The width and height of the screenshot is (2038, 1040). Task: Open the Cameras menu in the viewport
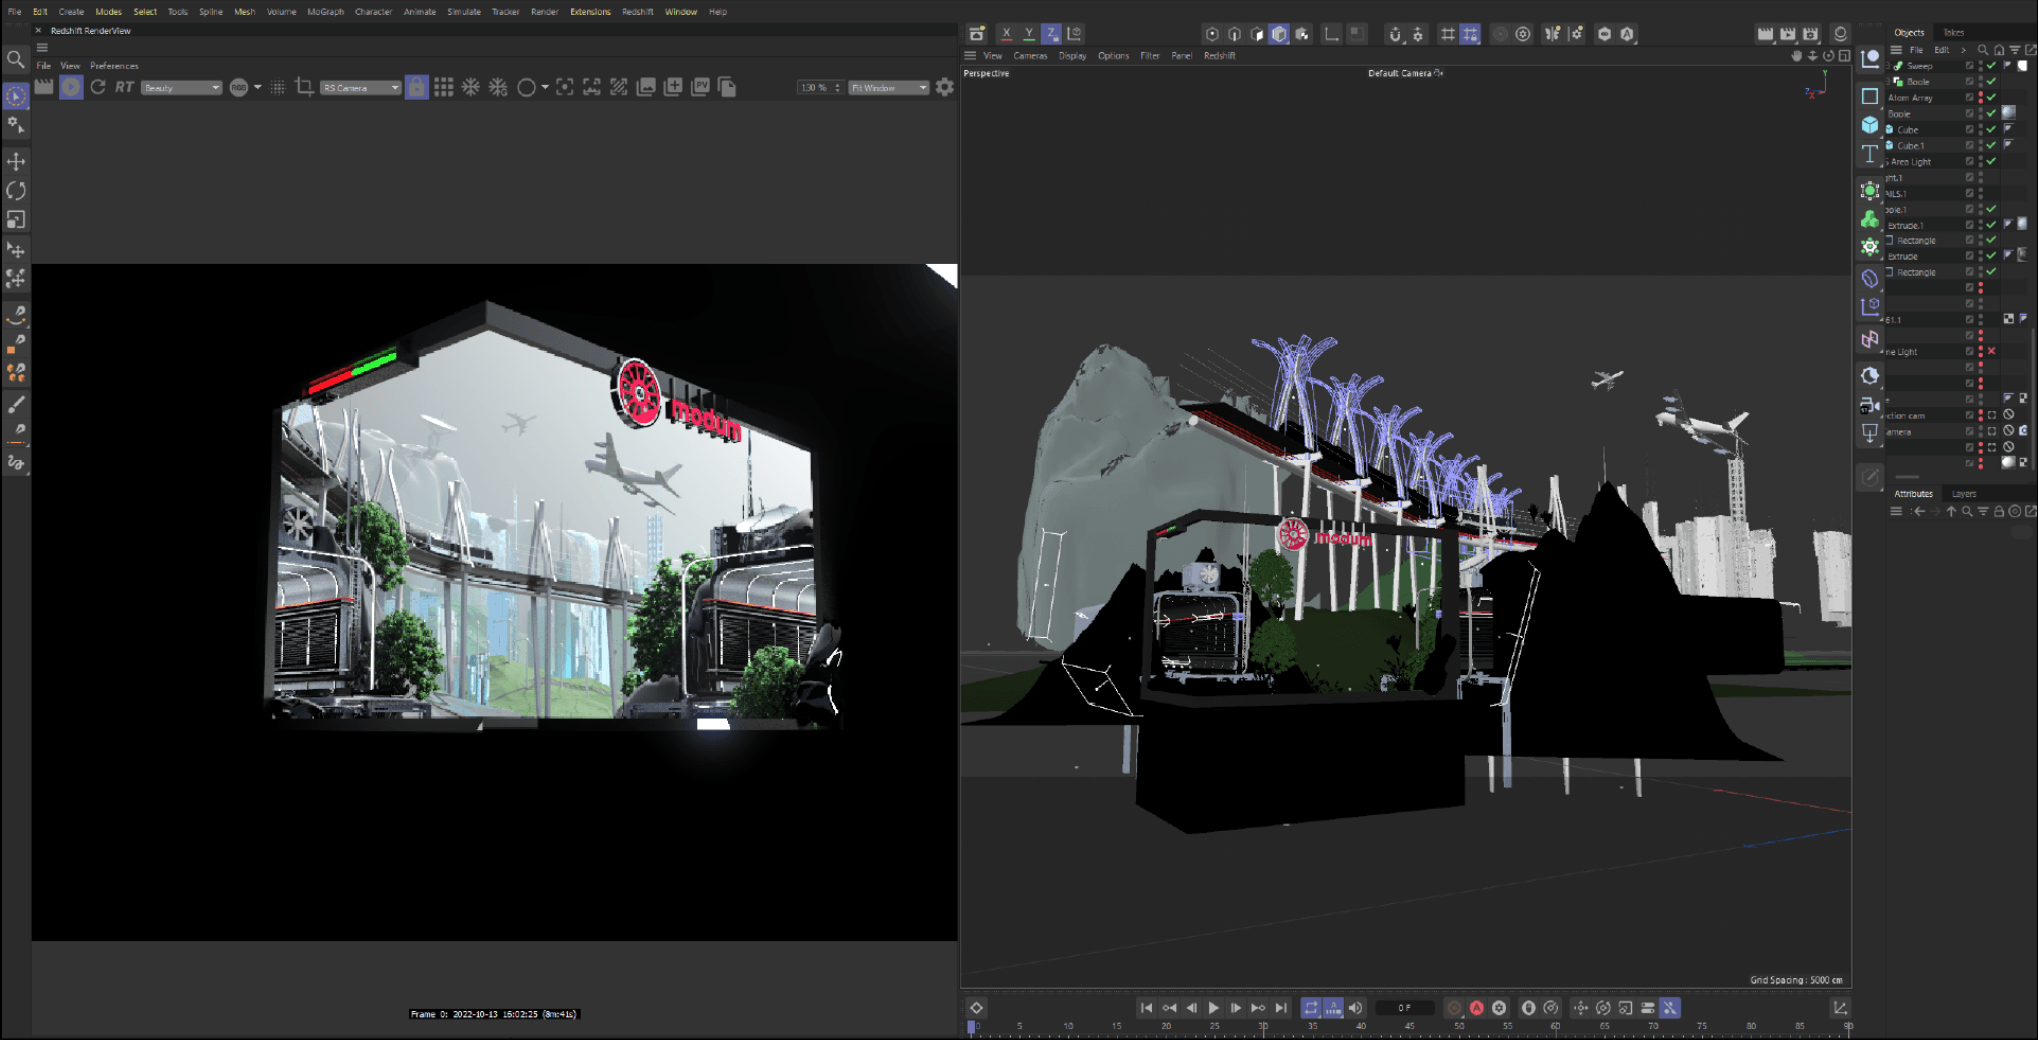(1030, 56)
